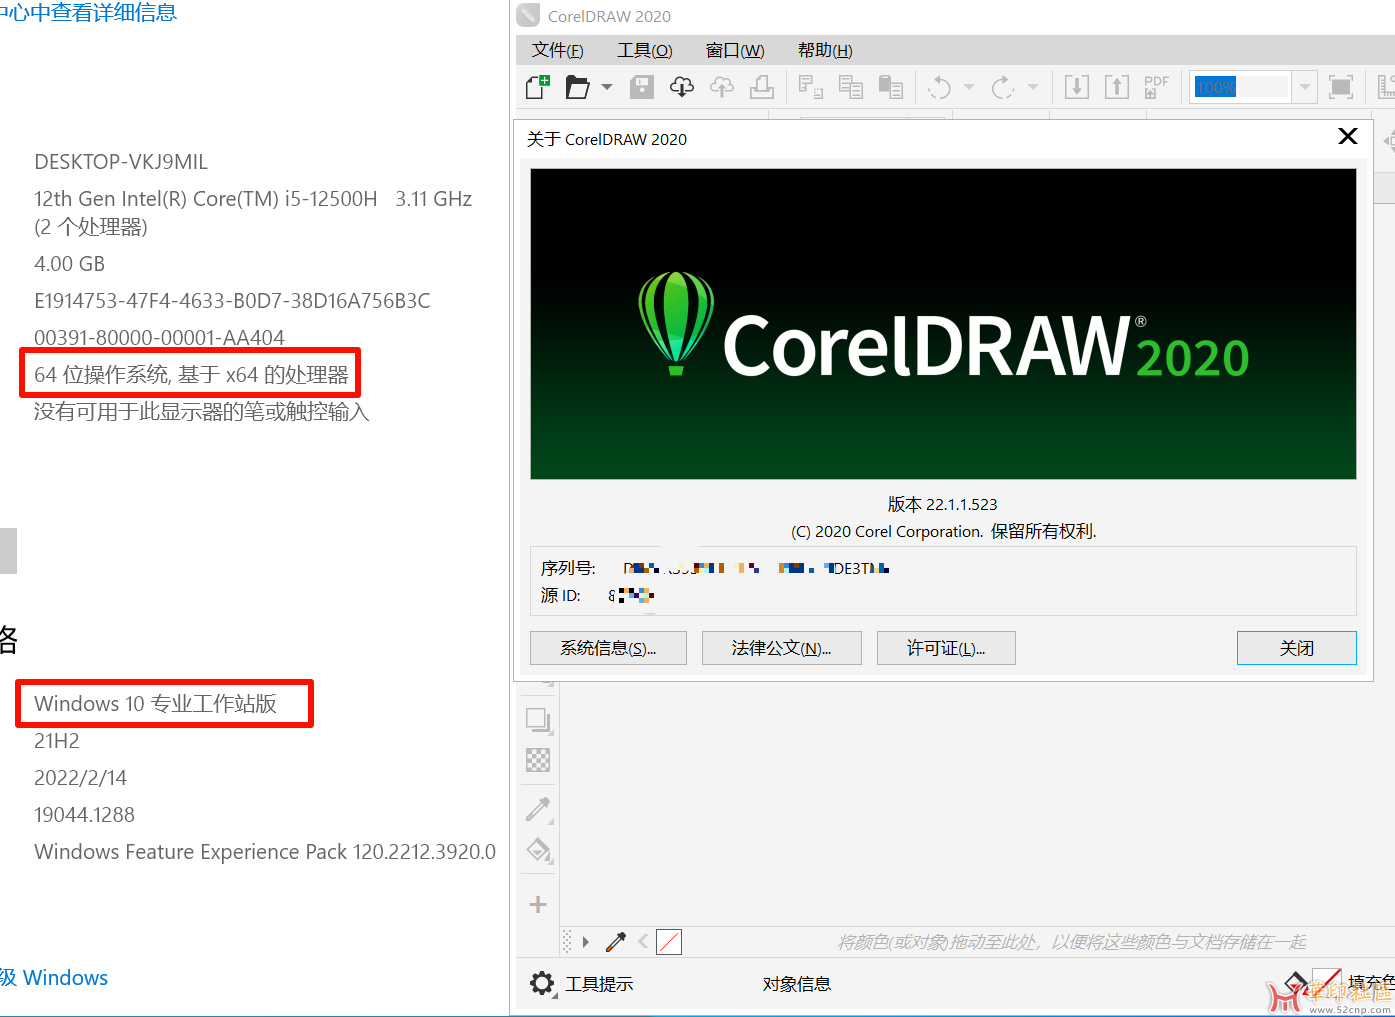1395x1017 pixels.
Task: Click Windows Feature Experience Pack text
Action: click(x=265, y=852)
